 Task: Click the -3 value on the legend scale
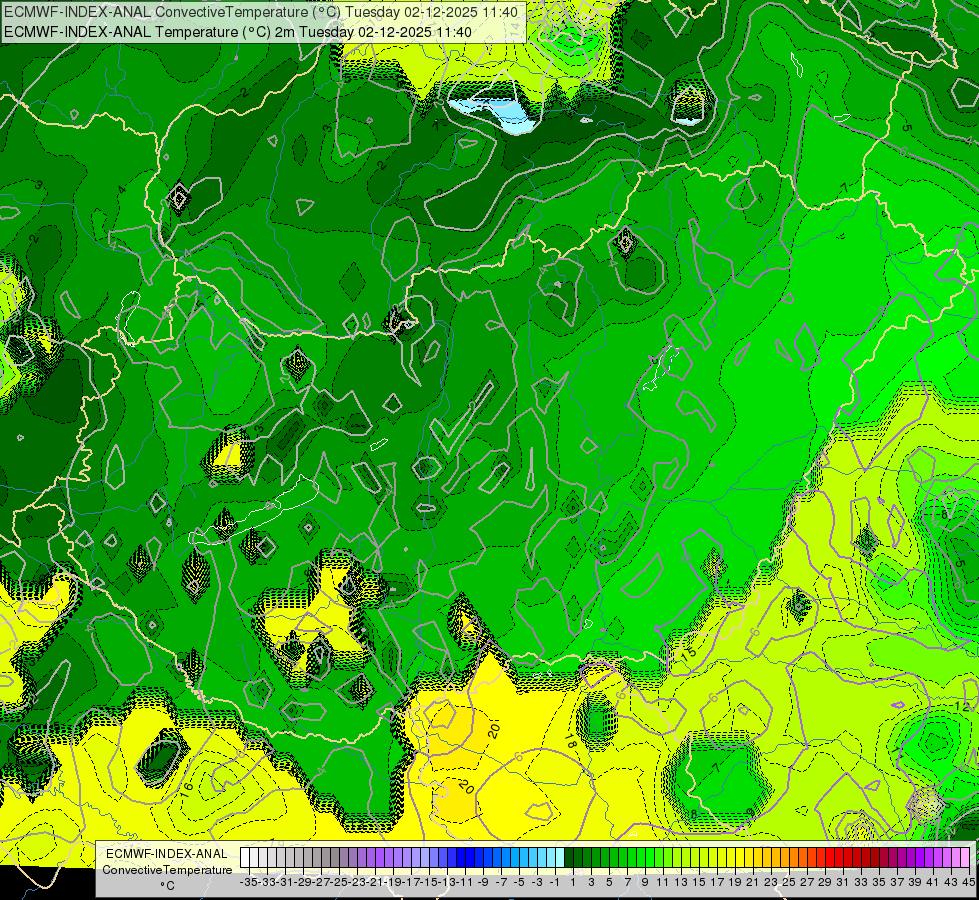(538, 882)
